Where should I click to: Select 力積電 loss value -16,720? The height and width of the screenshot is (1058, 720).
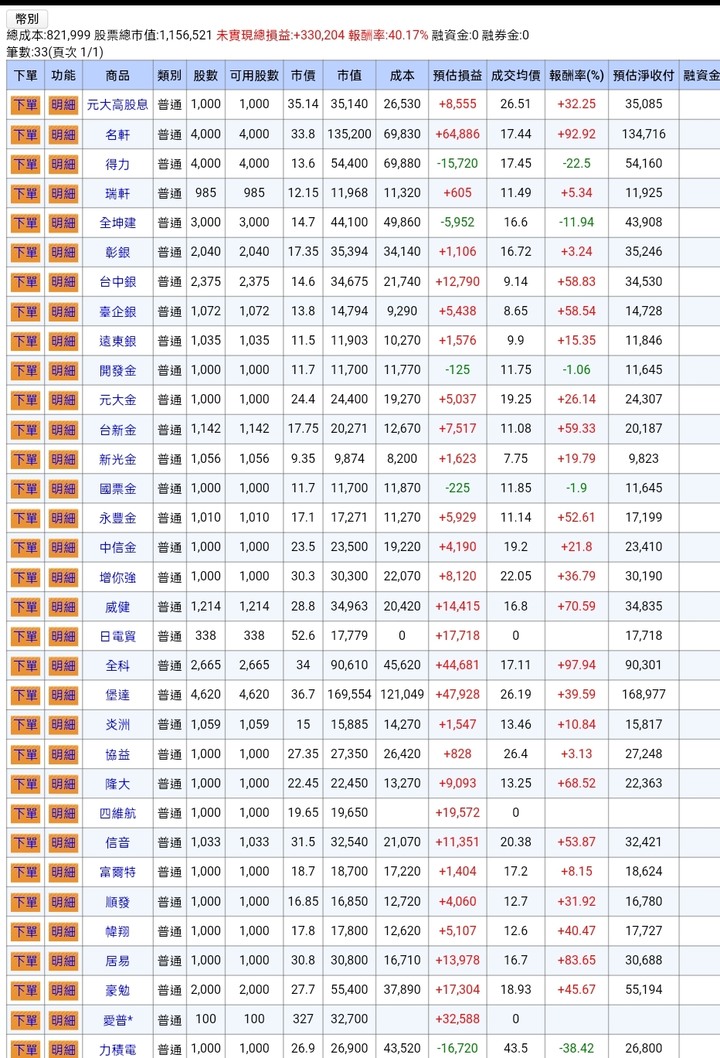pyautogui.click(x=458, y=1049)
